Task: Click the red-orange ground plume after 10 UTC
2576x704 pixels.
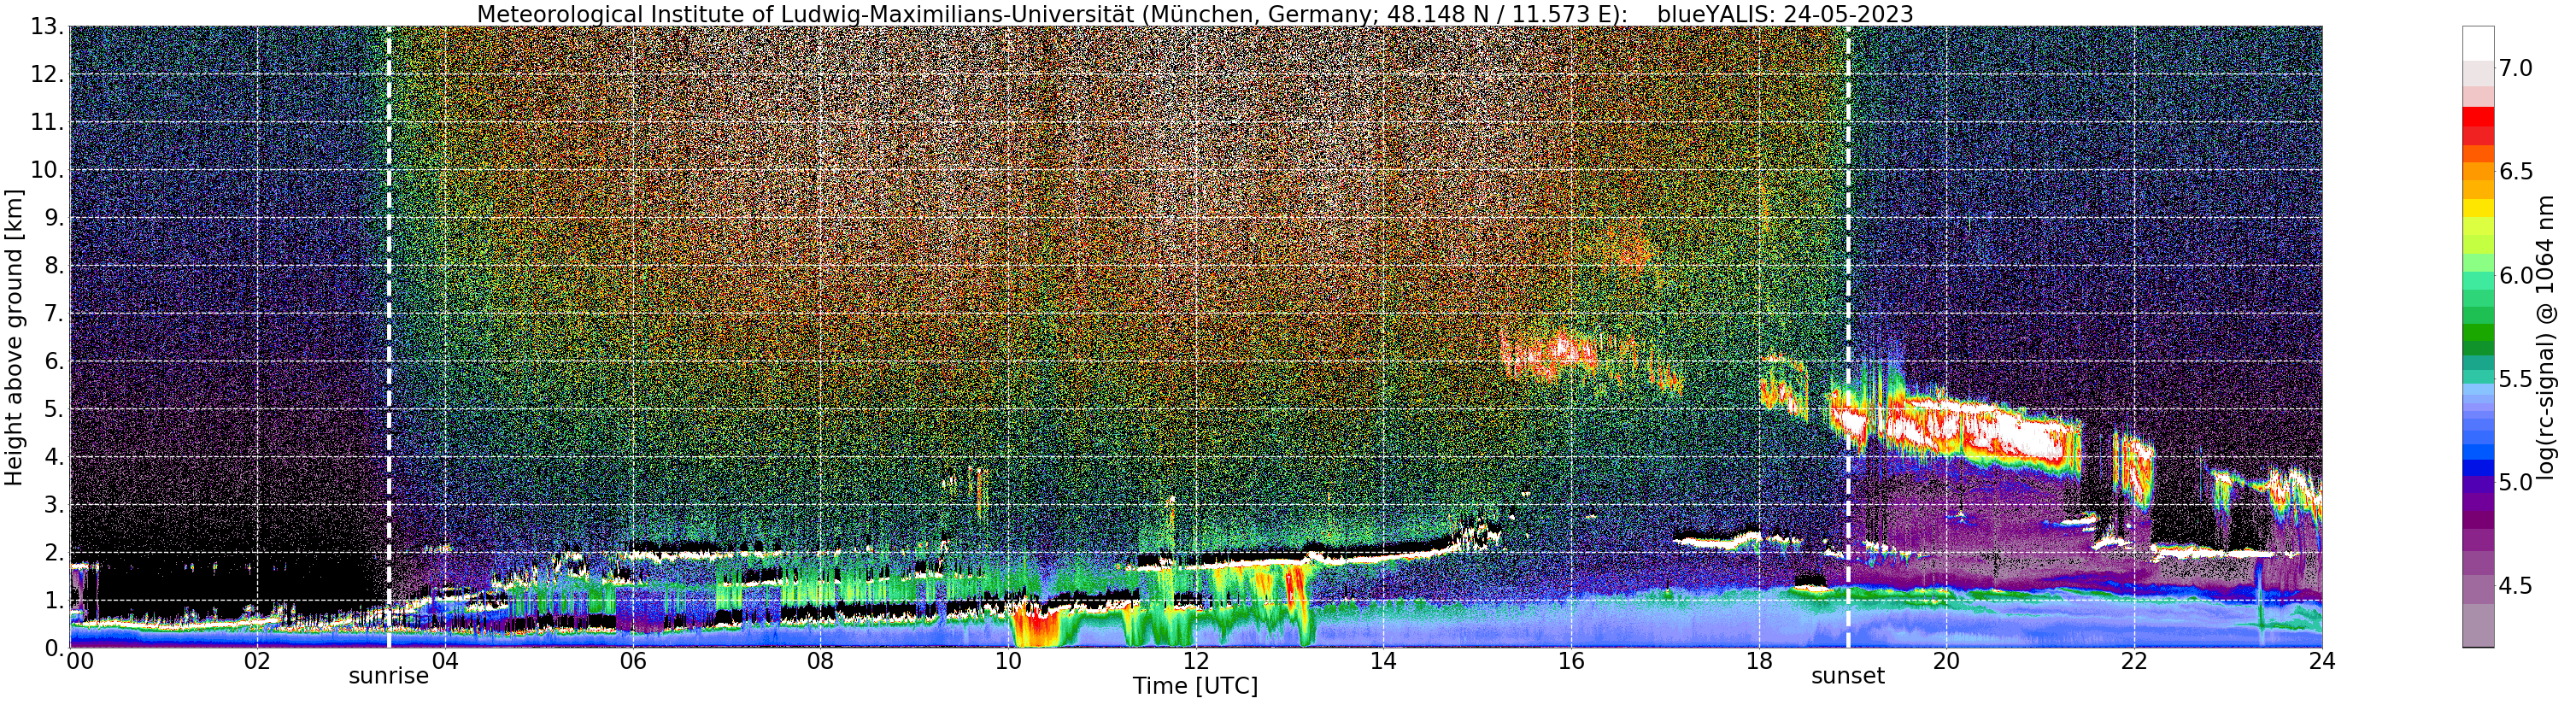Action: [x=1035, y=627]
